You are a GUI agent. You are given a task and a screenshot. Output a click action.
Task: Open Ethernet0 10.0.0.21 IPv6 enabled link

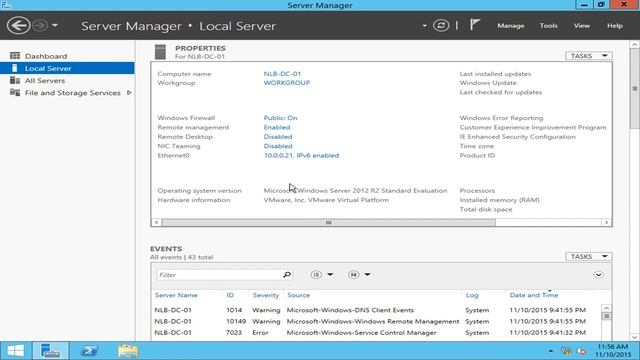point(301,156)
